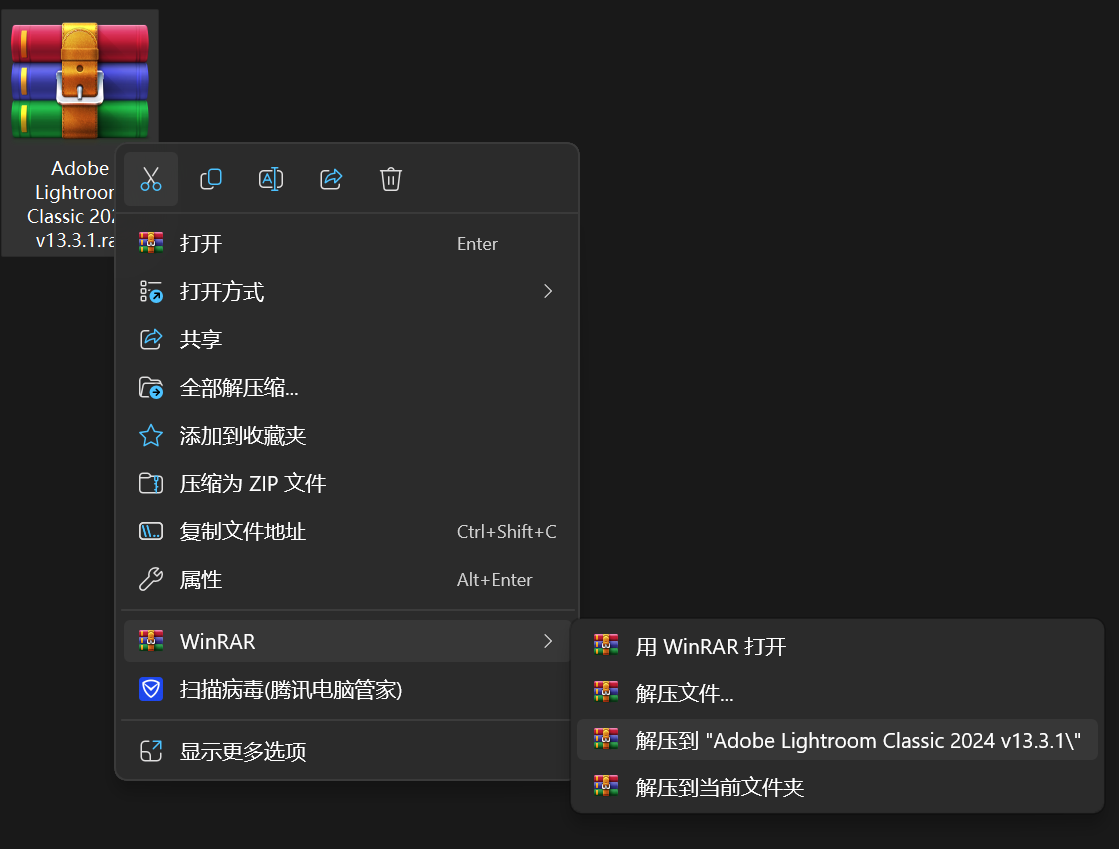
Task: Choose 打开 to open the archive
Action: point(201,244)
